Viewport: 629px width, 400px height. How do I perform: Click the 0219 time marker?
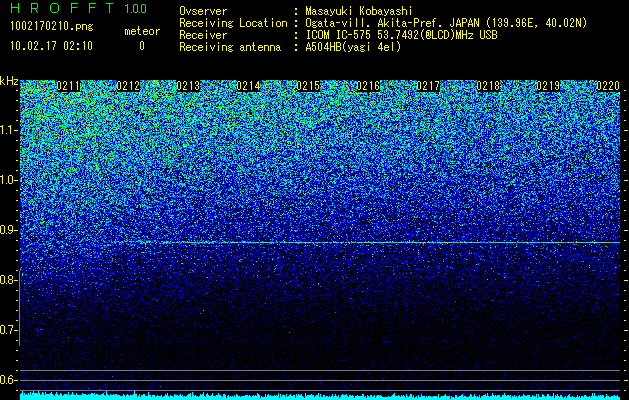point(548,86)
